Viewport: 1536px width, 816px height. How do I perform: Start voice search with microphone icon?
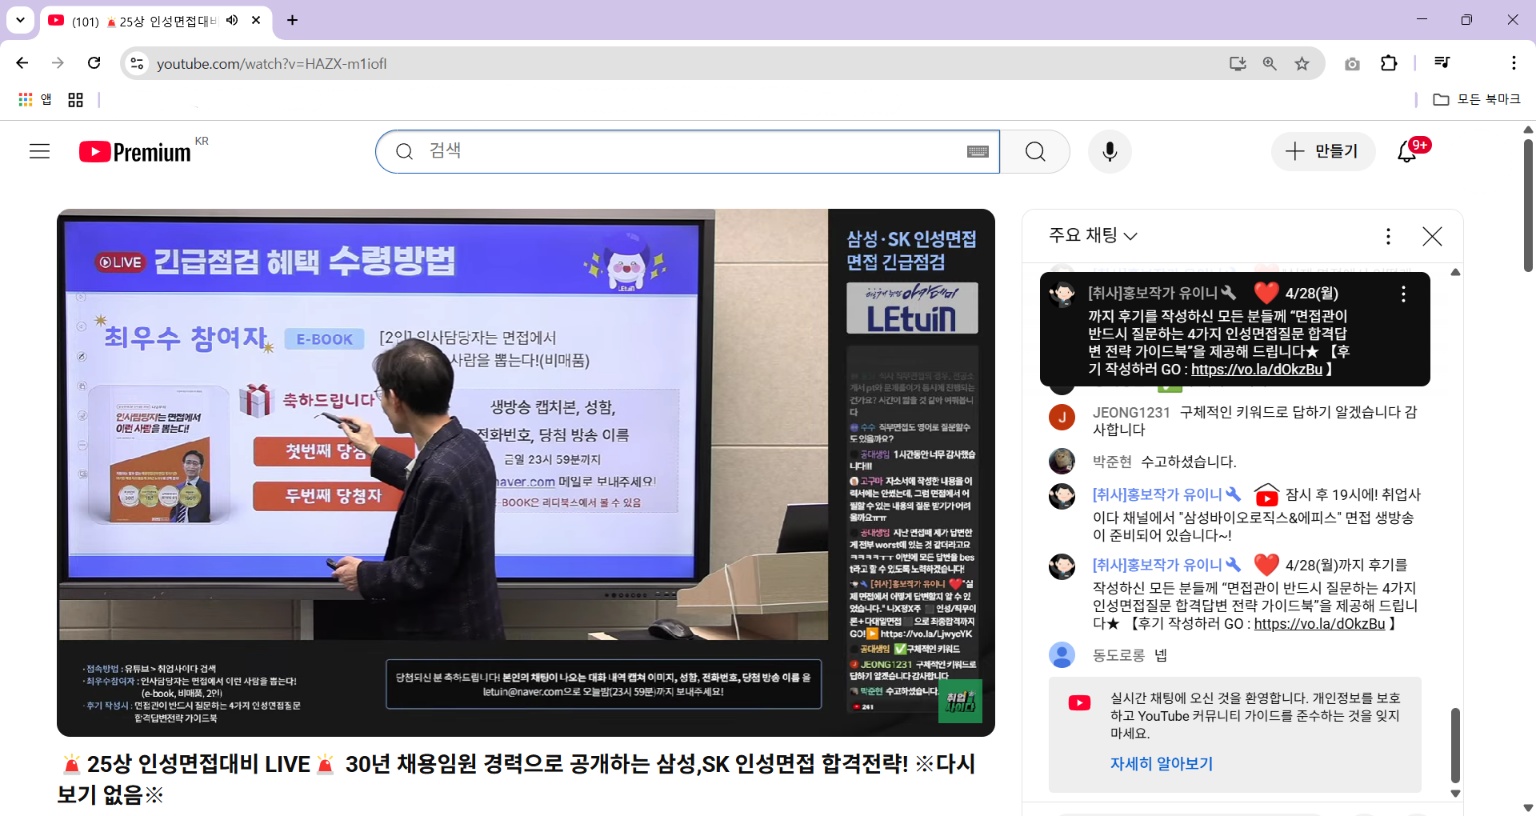pyautogui.click(x=1109, y=151)
